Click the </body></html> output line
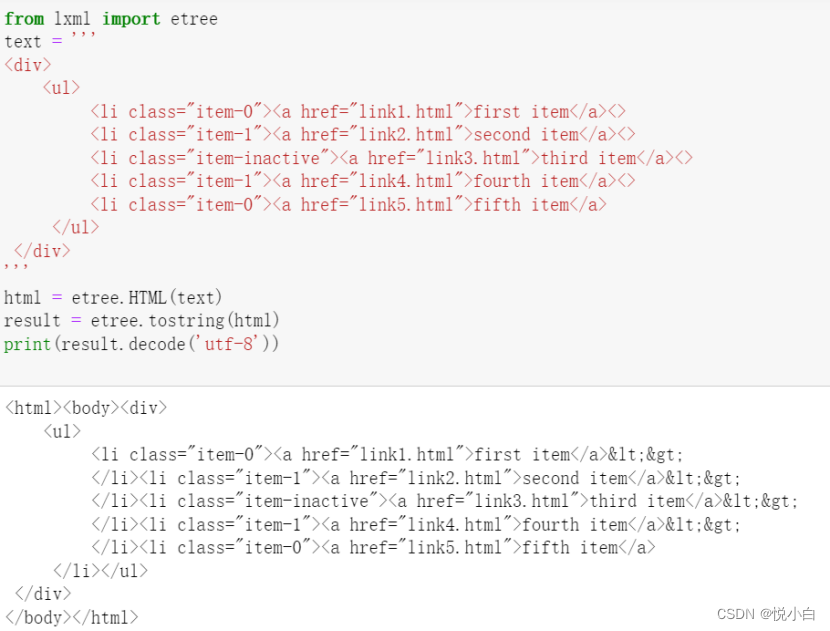 click(71, 618)
